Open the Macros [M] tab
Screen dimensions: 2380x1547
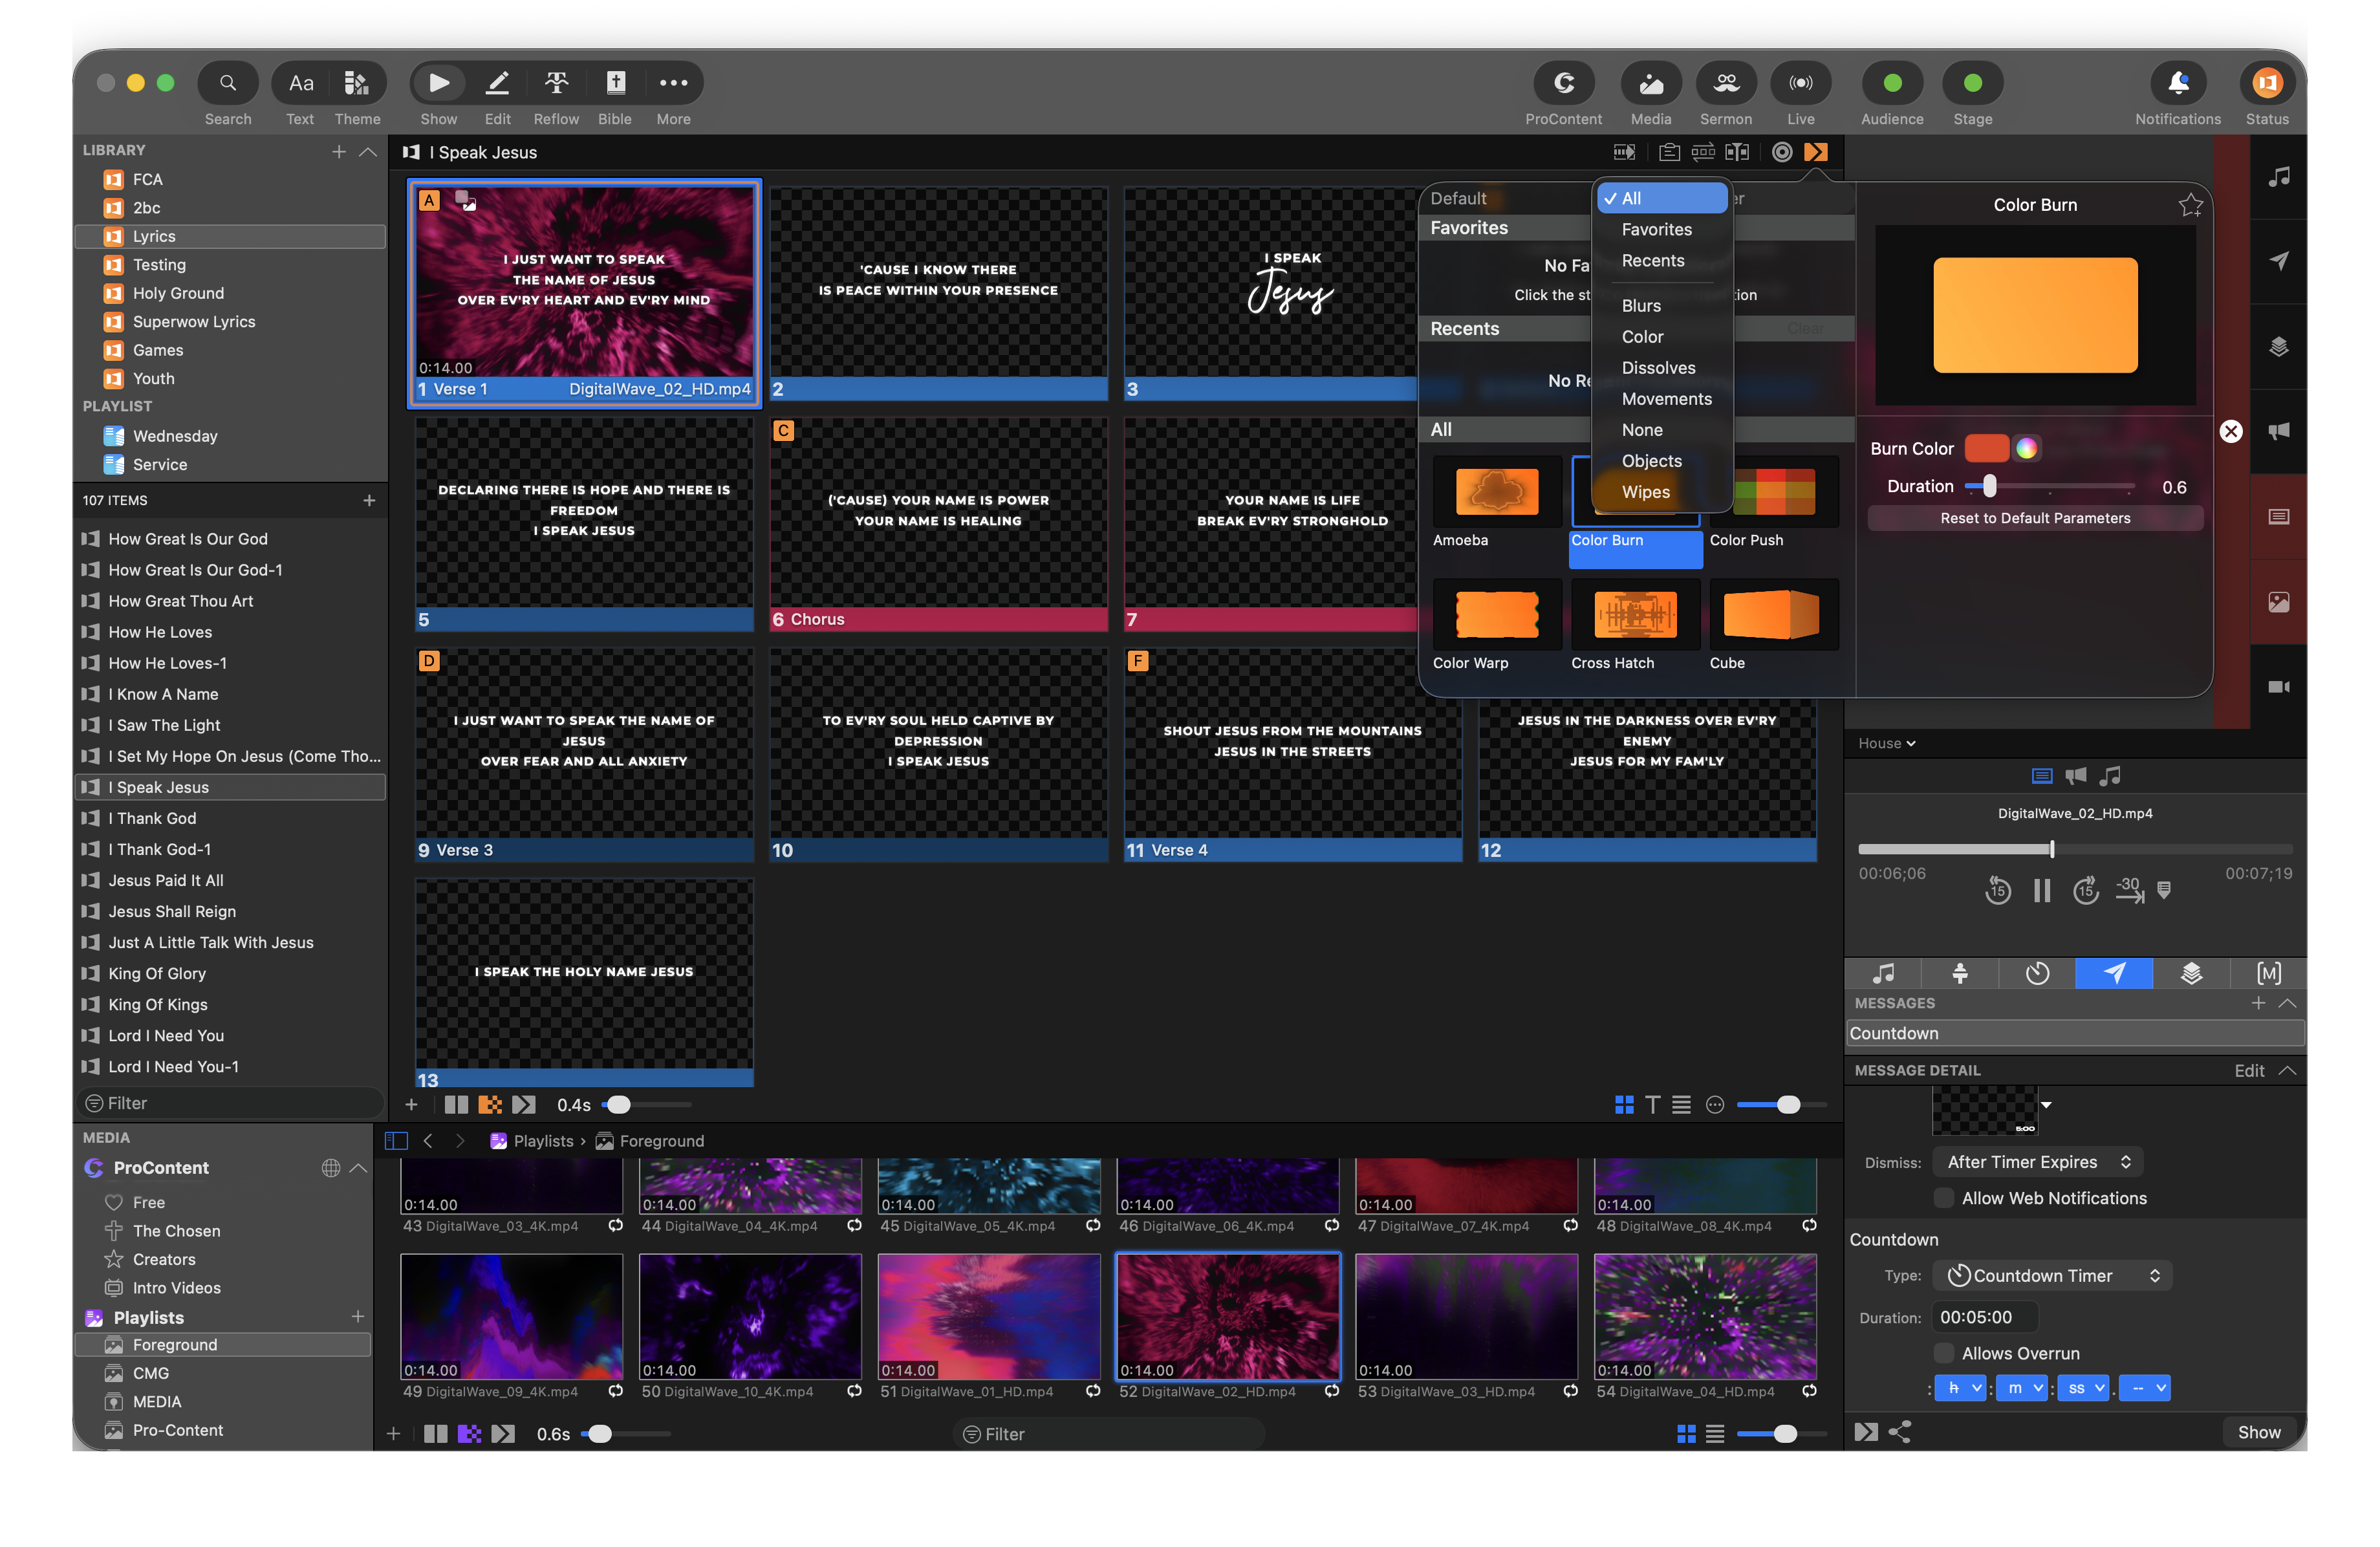click(x=2268, y=973)
